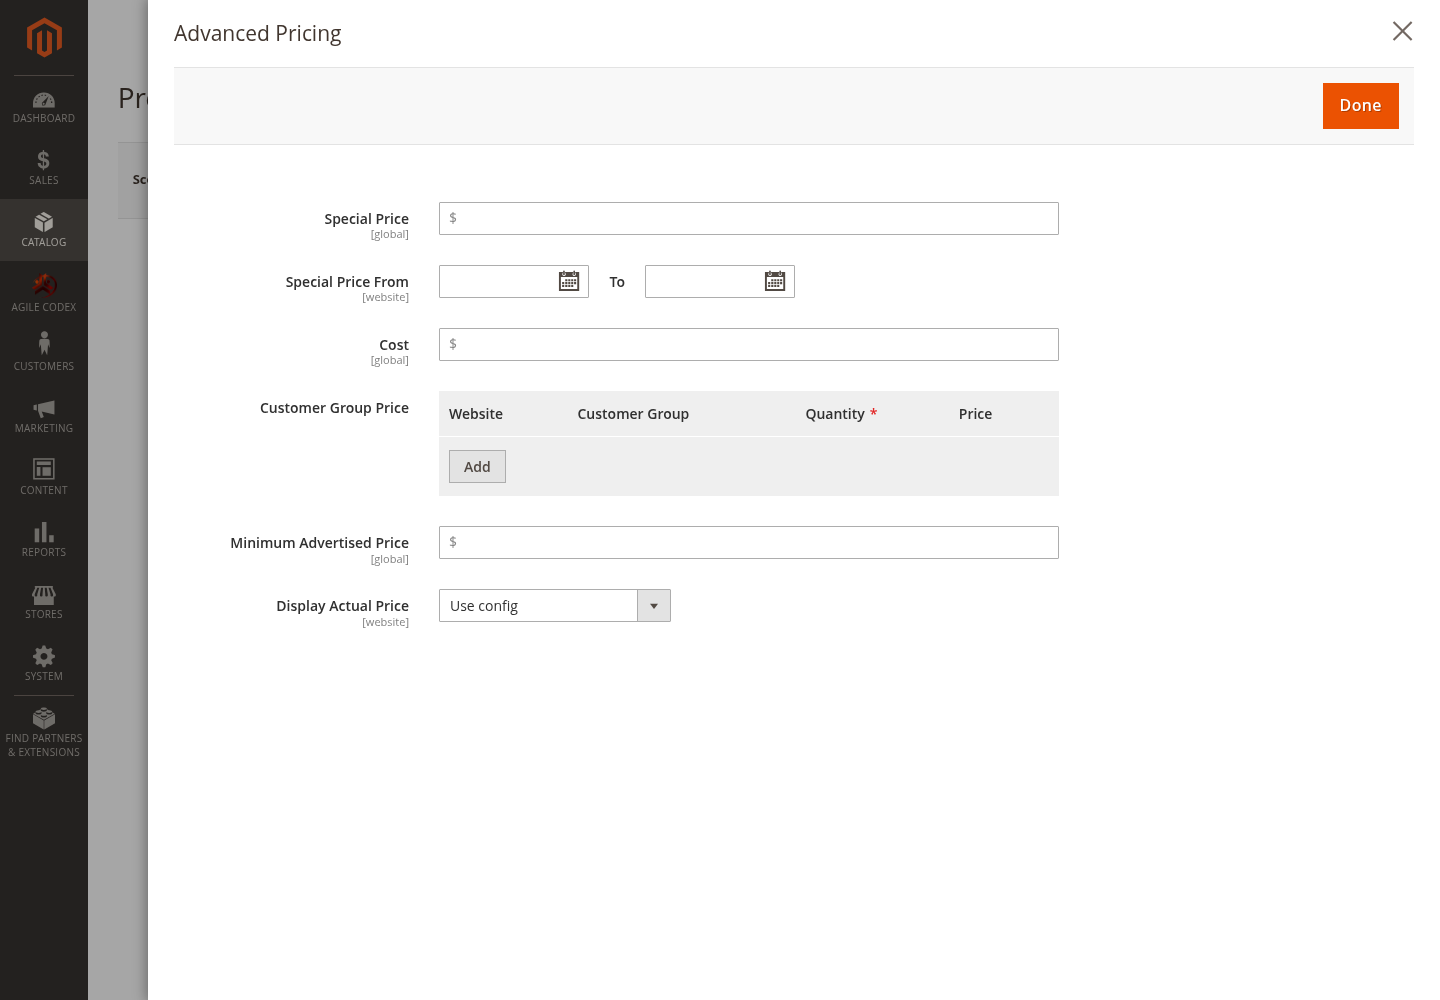Image resolution: width=1440 pixels, height=1000 pixels.
Task: Click the Special Price To date field
Action: tap(720, 282)
